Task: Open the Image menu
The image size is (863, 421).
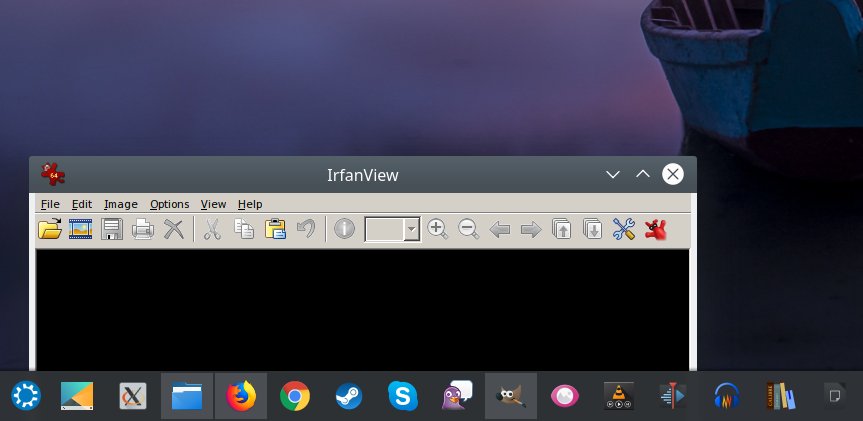Action: (x=121, y=204)
